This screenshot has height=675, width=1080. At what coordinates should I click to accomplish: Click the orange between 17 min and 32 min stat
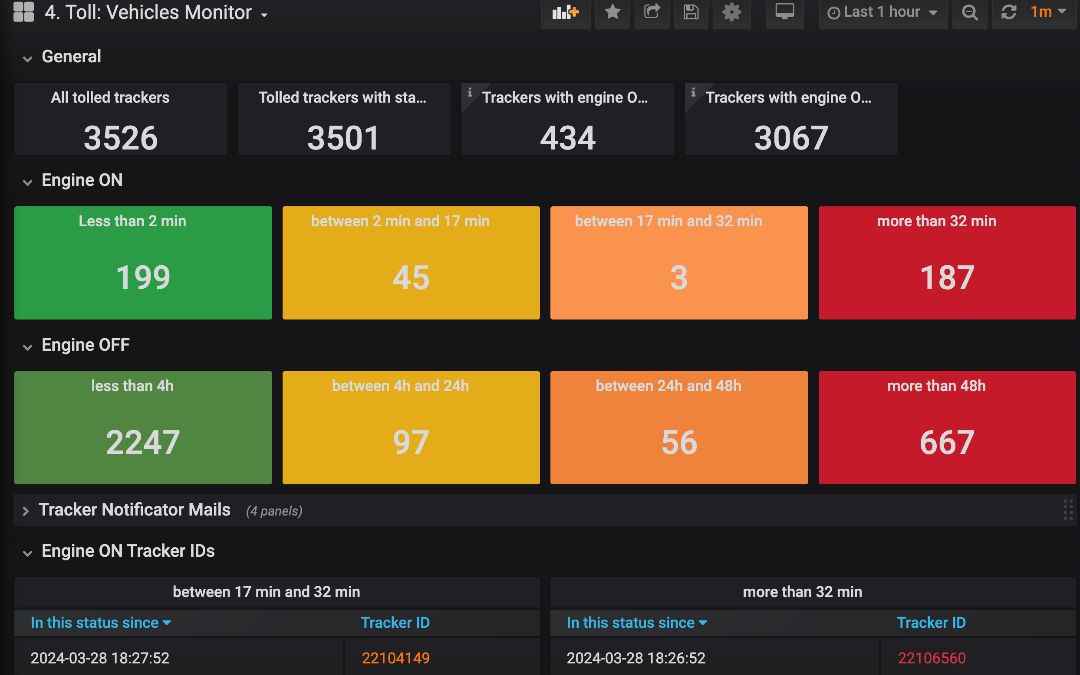click(x=679, y=262)
